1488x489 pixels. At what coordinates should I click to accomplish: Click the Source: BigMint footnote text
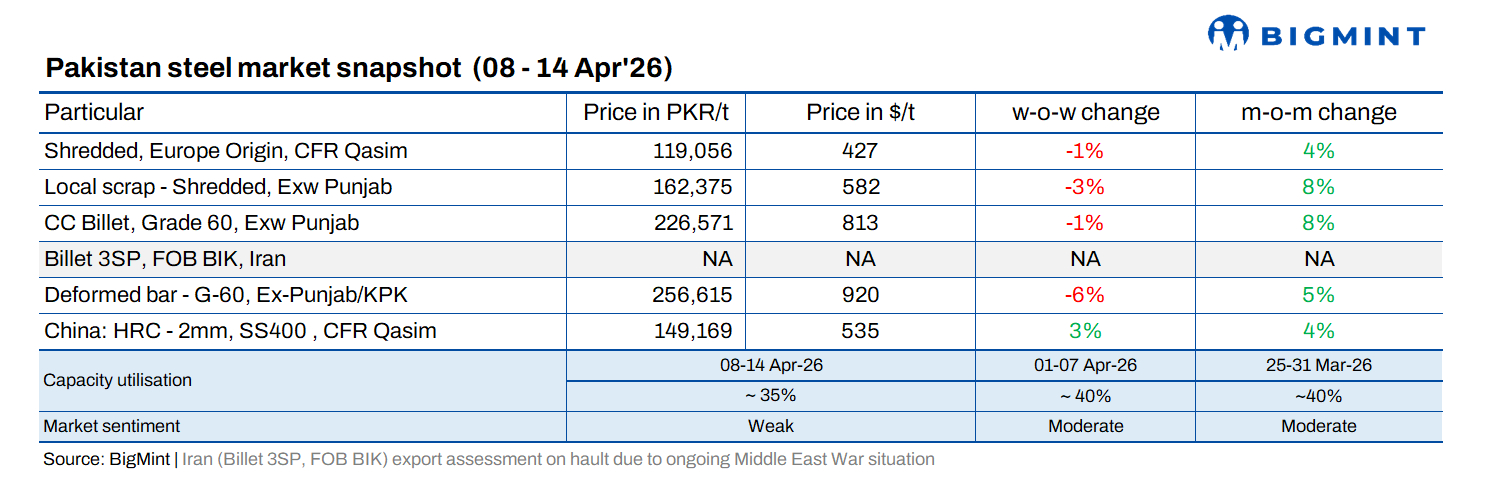click(x=108, y=460)
